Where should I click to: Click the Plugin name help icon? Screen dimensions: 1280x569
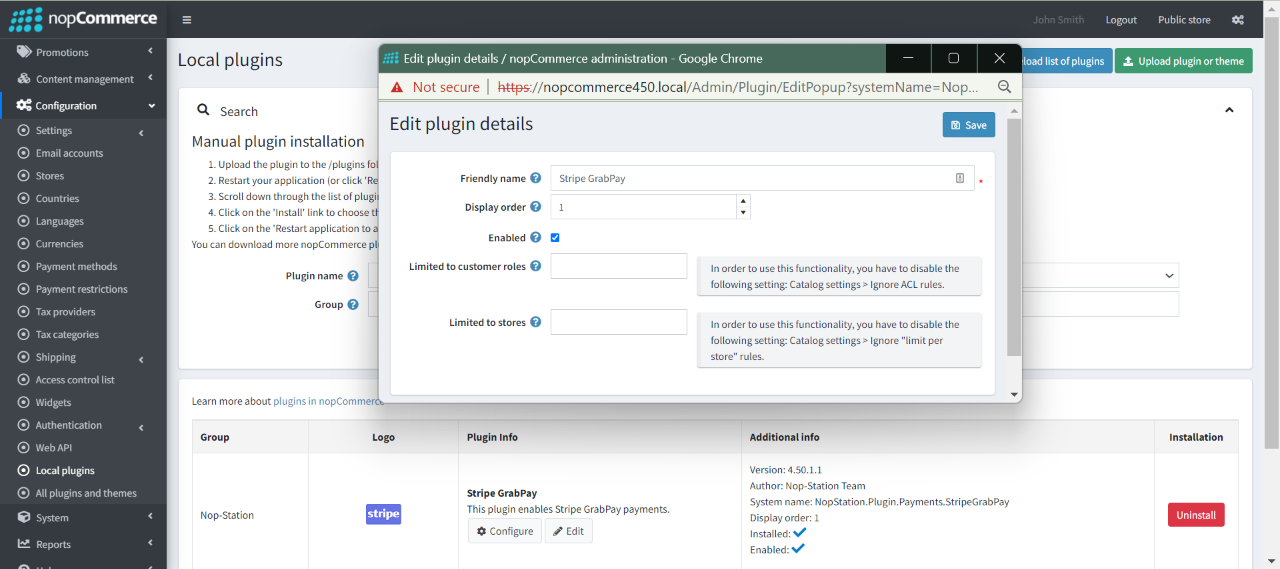pyautogui.click(x=353, y=276)
